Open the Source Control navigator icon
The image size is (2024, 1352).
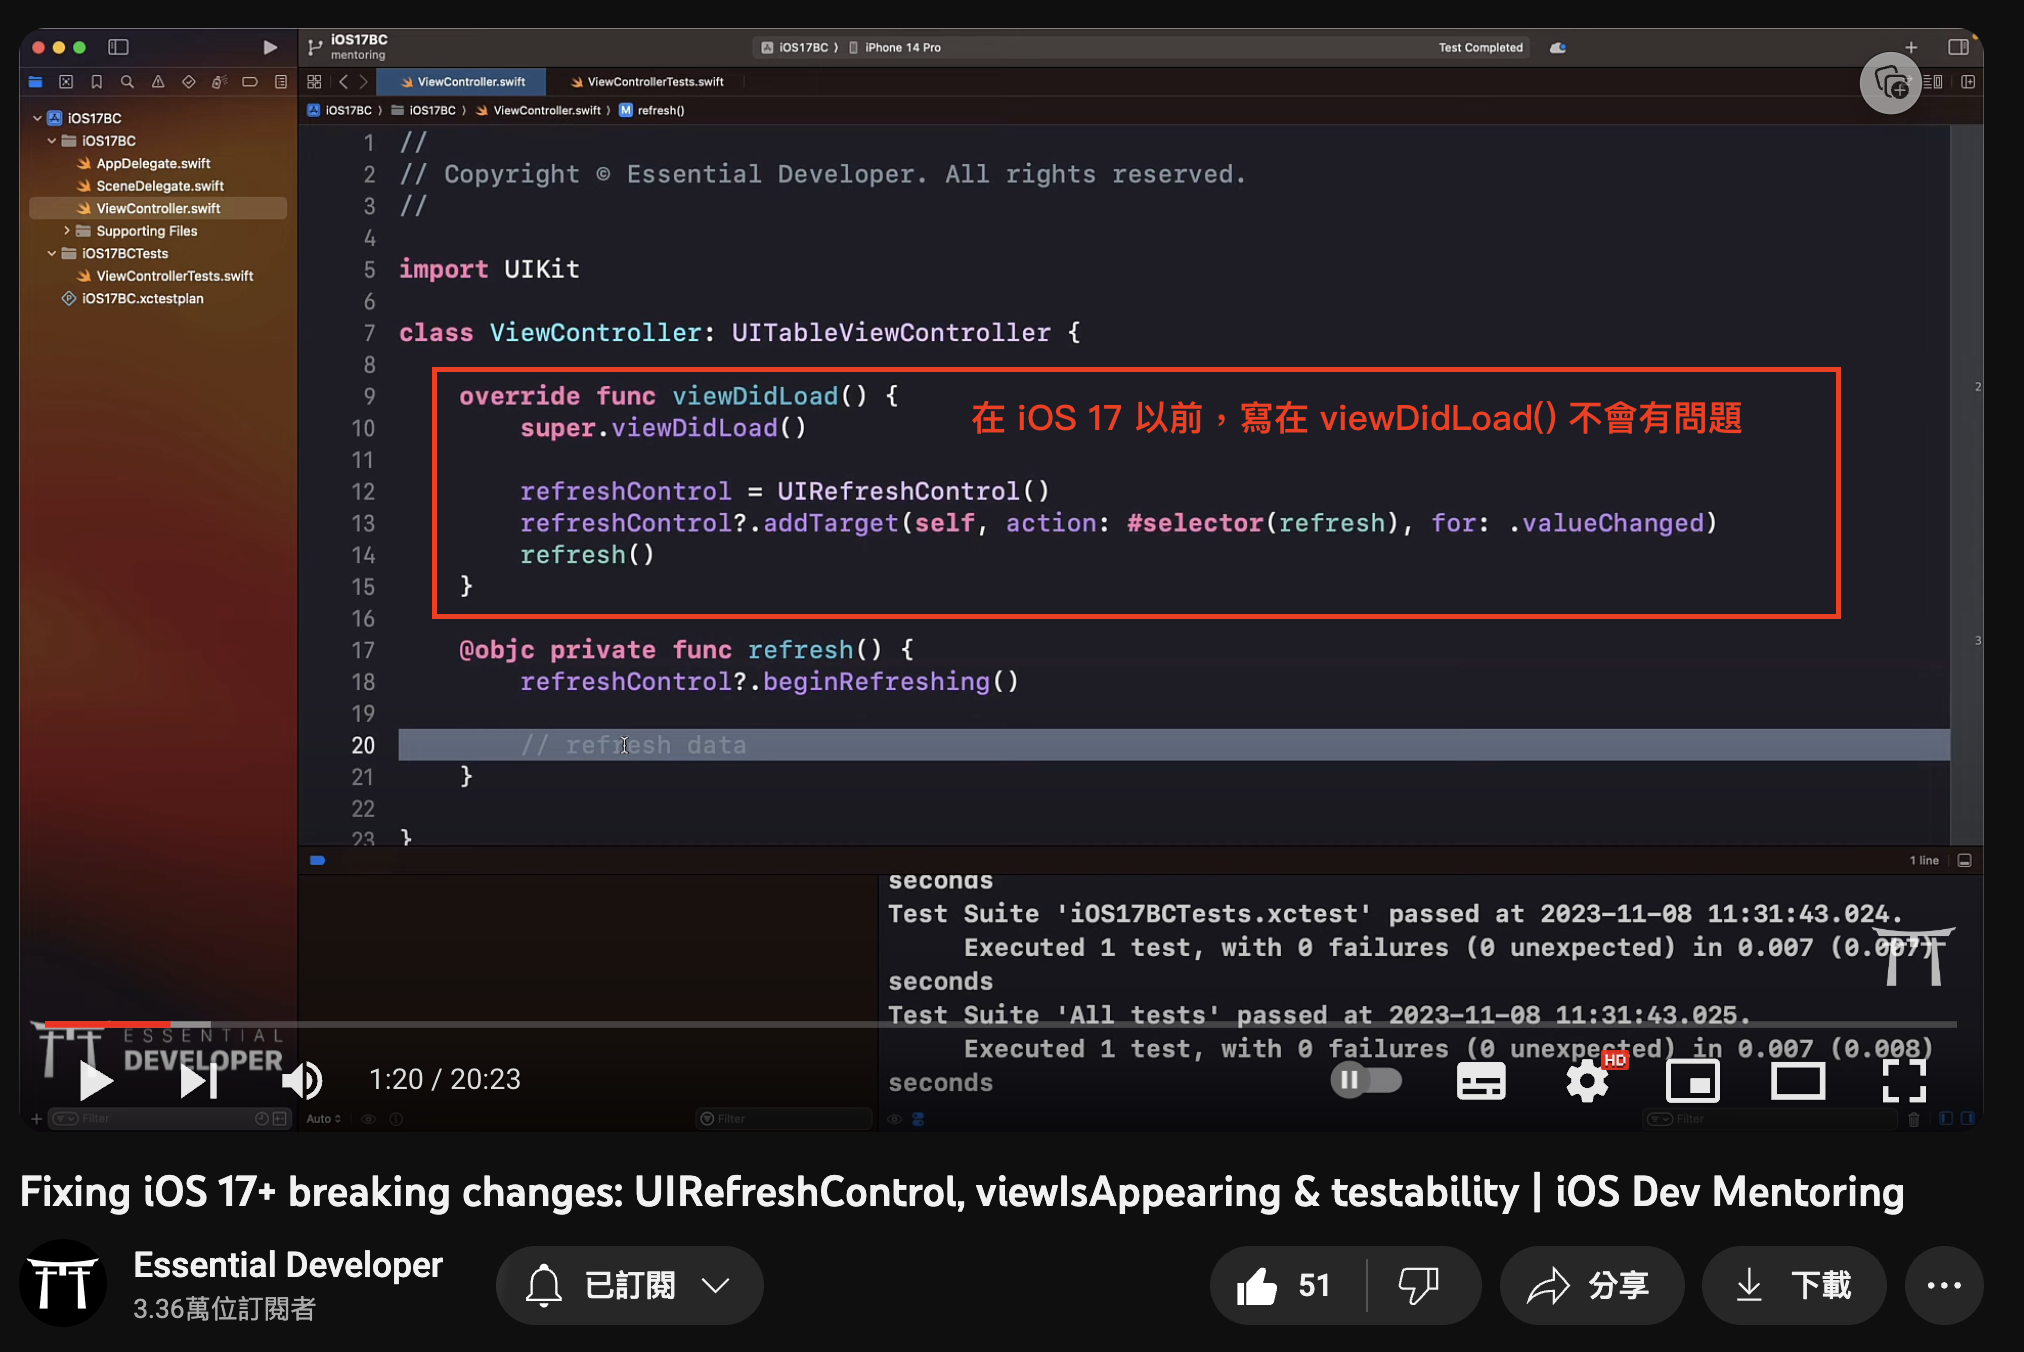(x=66, y=82)
